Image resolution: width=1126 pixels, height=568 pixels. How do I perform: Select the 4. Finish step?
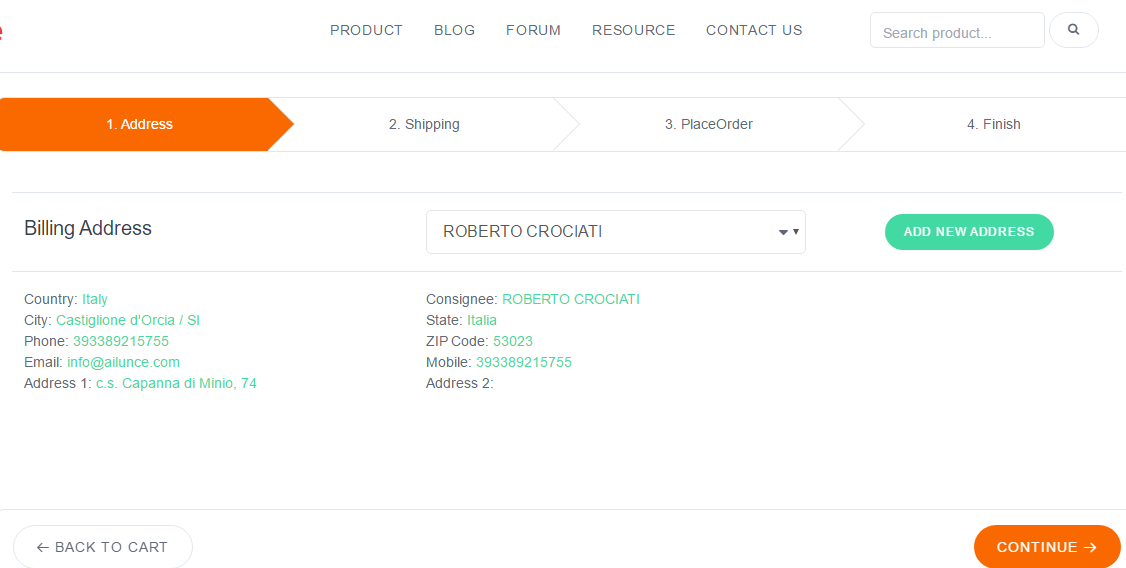[993, 125]
